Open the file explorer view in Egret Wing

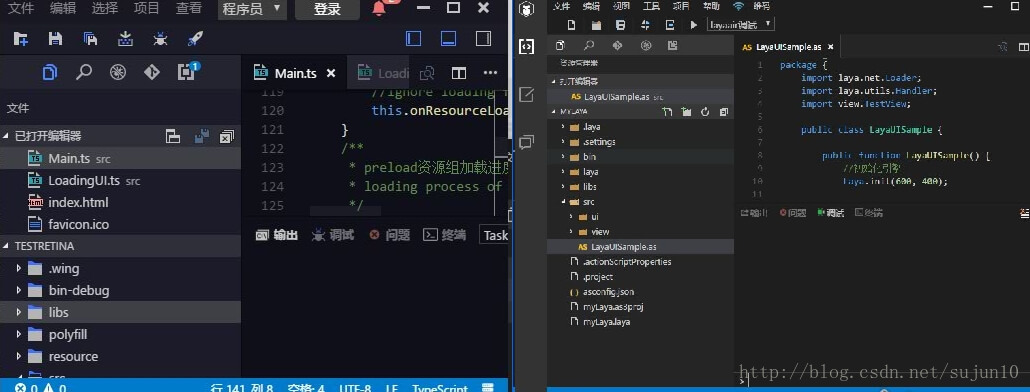tap(50, 72)
